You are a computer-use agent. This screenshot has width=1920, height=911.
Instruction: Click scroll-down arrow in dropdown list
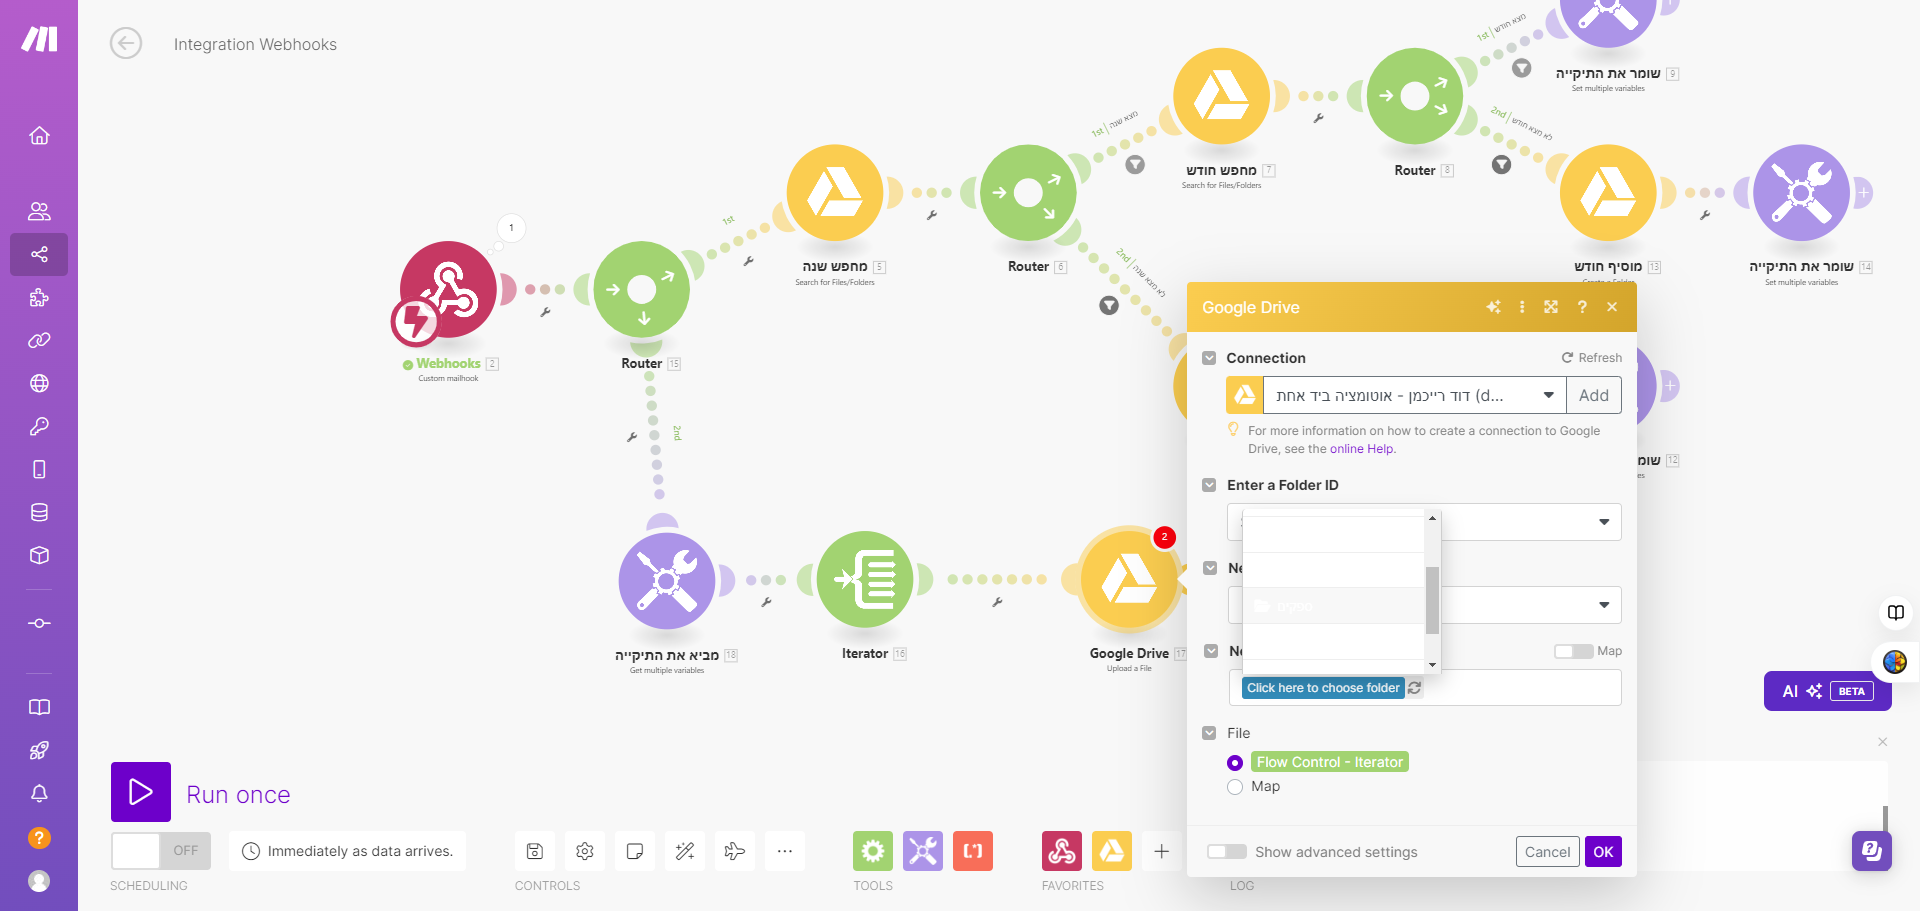tap(1432, 665)
